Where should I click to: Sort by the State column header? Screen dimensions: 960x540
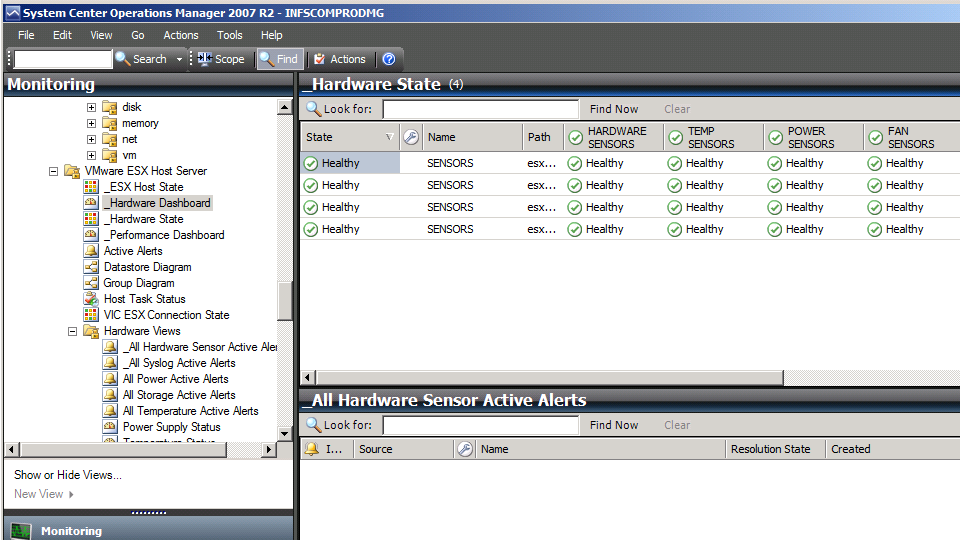[350, 137]
